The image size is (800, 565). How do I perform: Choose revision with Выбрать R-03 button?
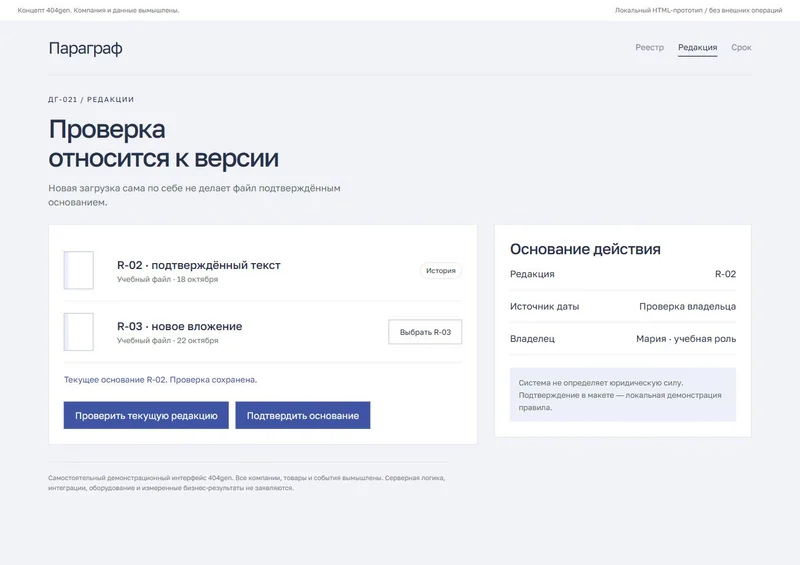point(425,332)
